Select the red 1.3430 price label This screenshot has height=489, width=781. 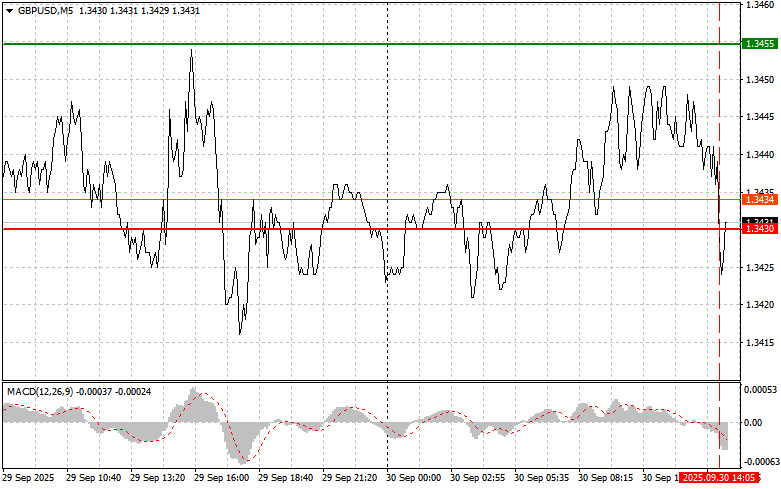759,229
